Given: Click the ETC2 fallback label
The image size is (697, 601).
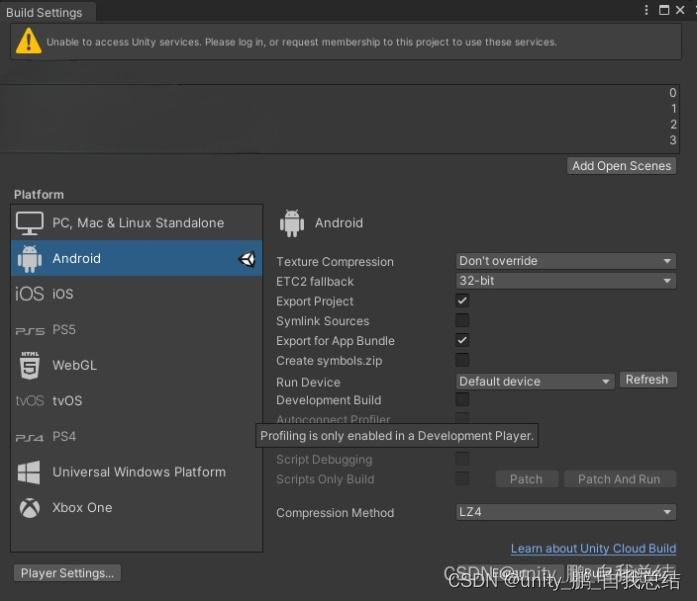Looking at the screenshot, I should [x=315, y=281].
